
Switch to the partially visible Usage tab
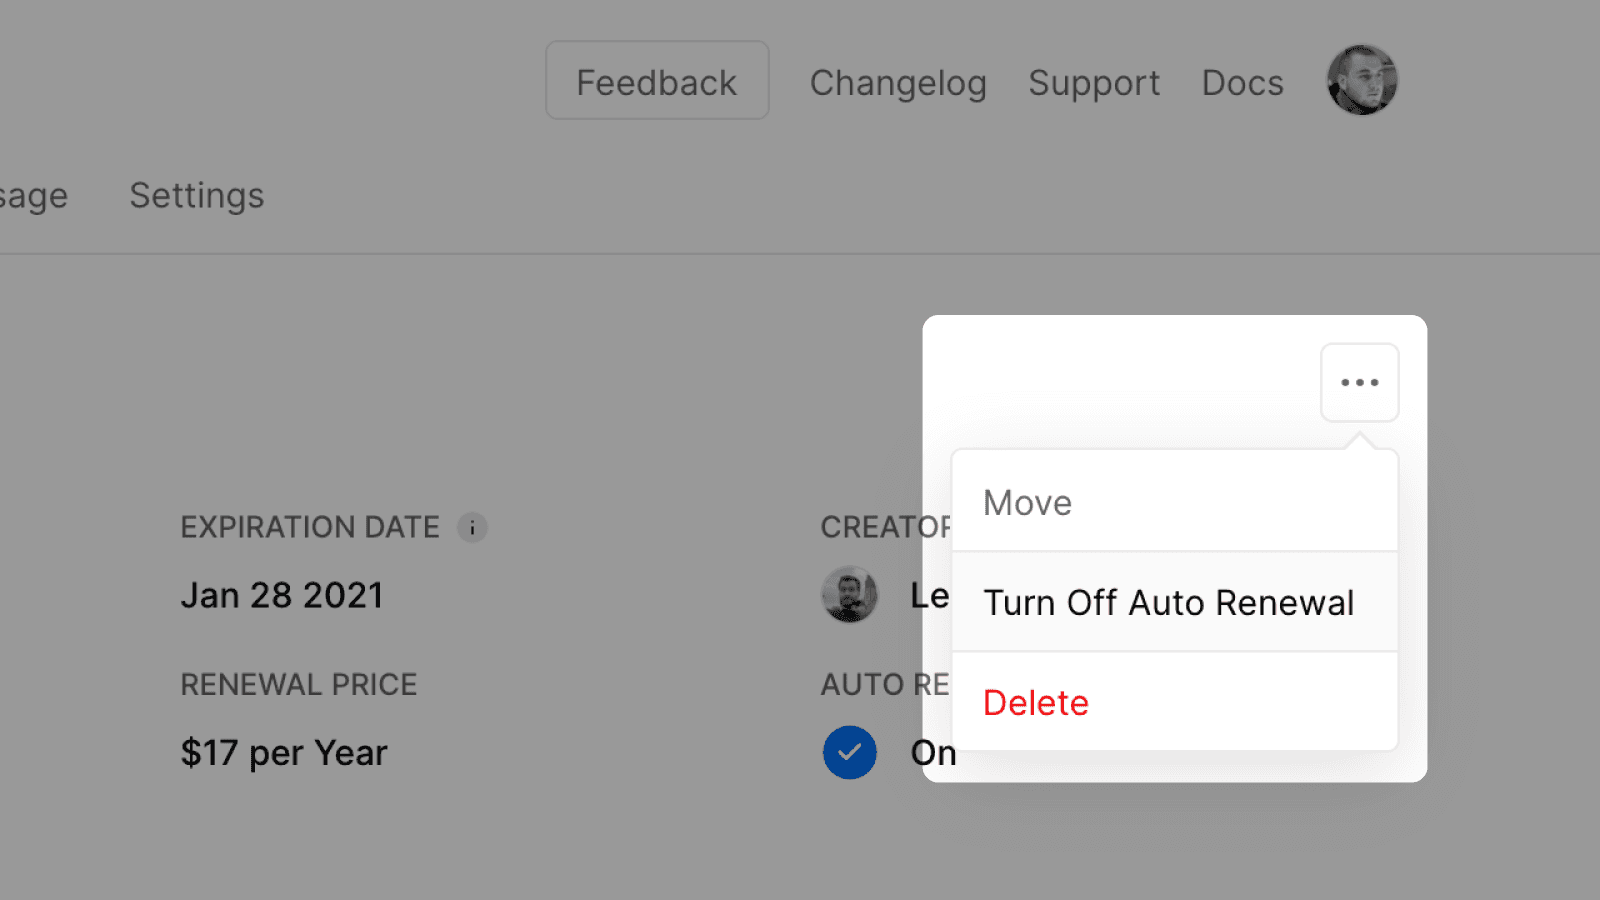33,196
